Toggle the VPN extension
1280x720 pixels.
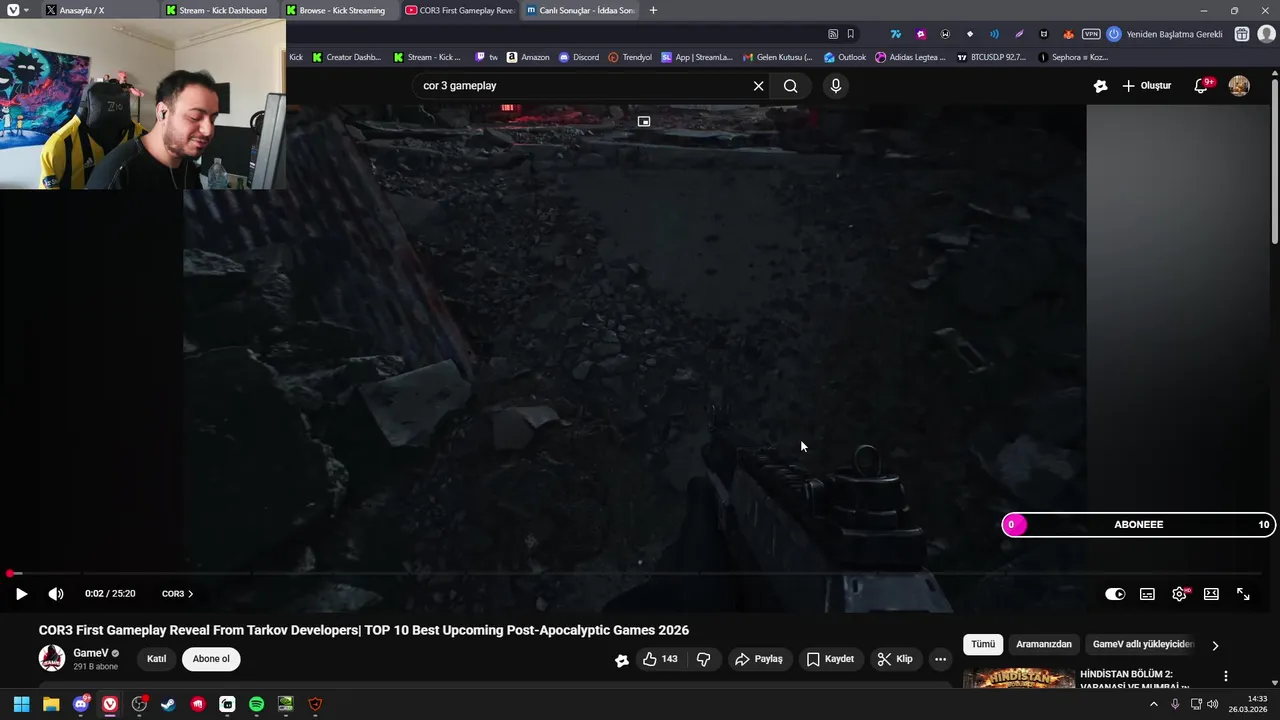click(1091, 34)
